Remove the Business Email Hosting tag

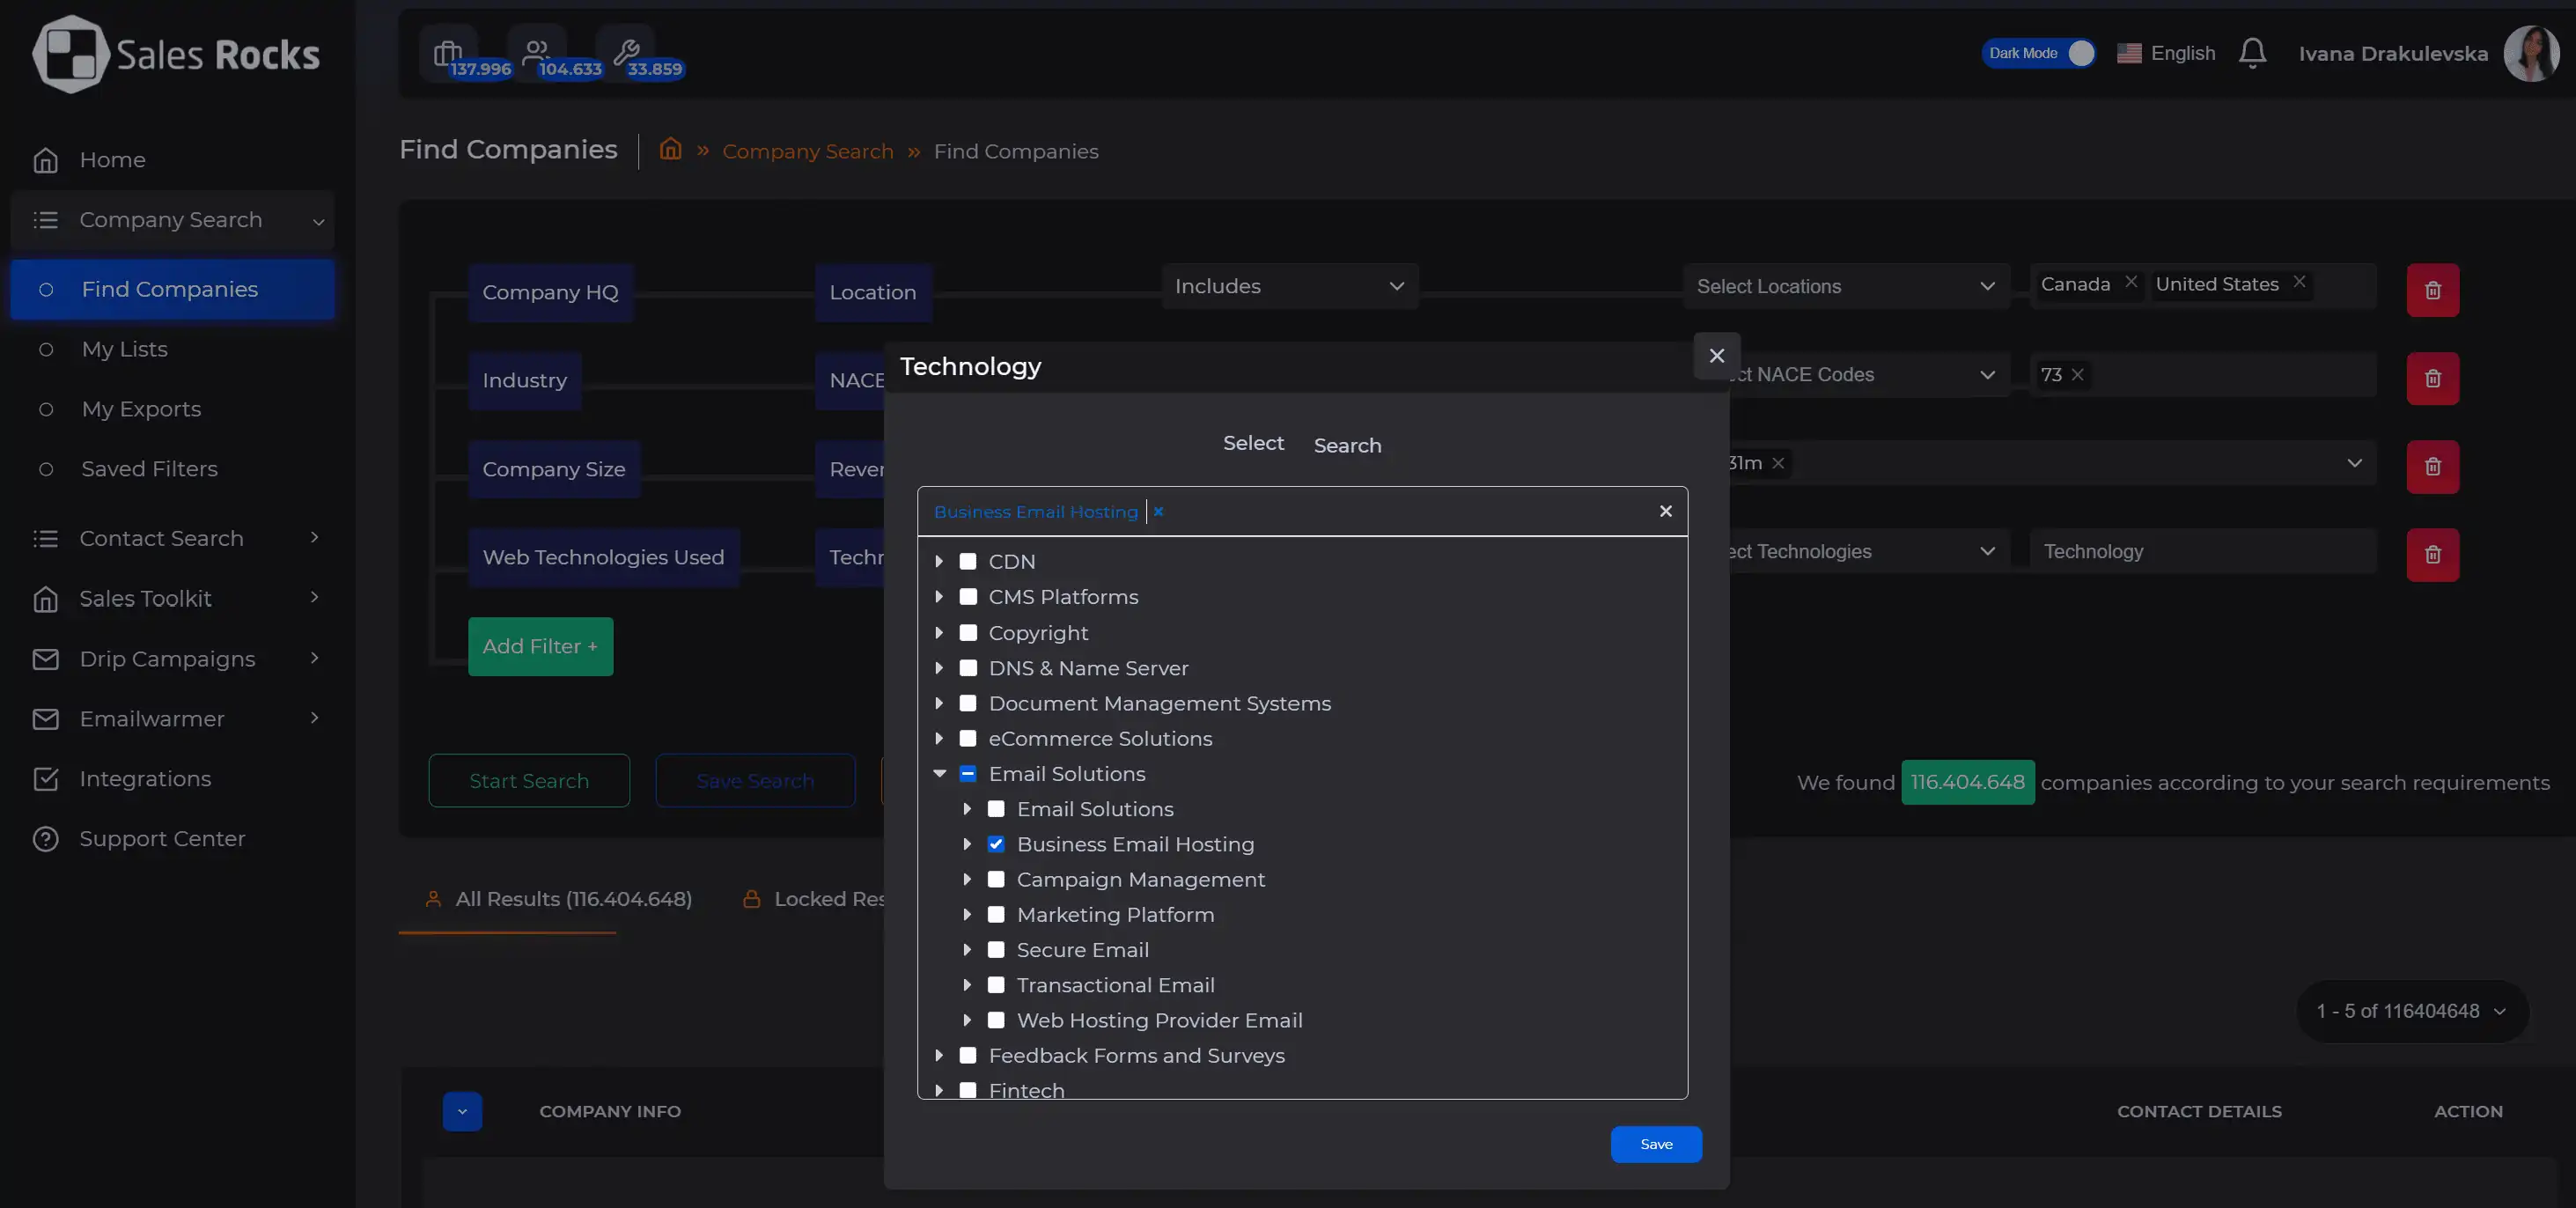coord(1158,512)
